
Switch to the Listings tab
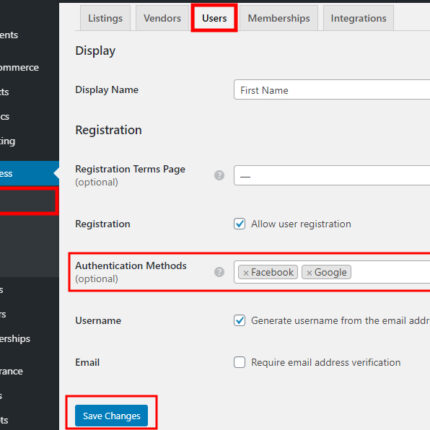tap(105, 18)
